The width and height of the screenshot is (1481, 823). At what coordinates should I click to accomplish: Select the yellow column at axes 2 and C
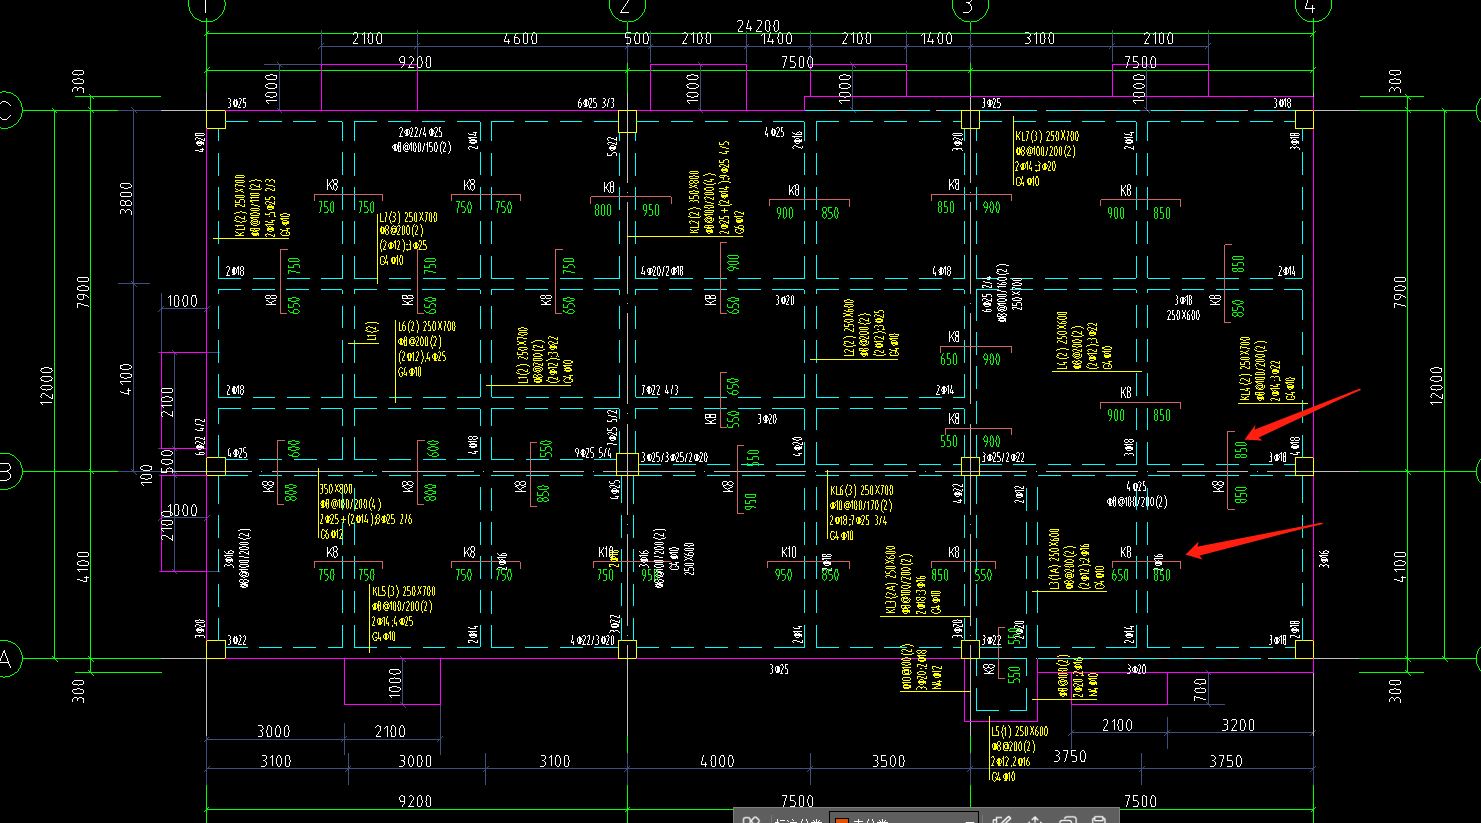click(x=627, y=121)
